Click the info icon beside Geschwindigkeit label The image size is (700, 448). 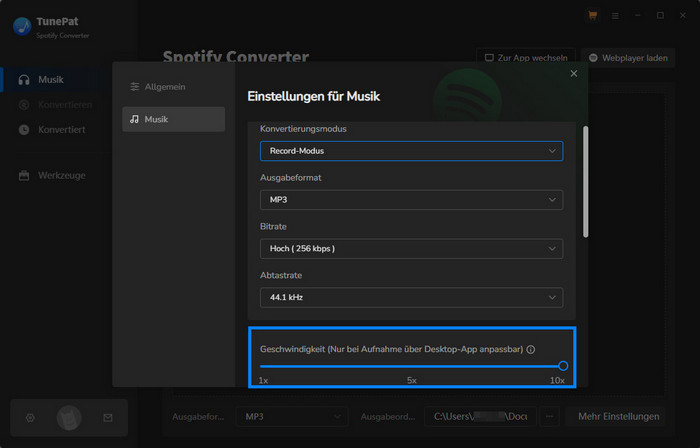(530, 349)
